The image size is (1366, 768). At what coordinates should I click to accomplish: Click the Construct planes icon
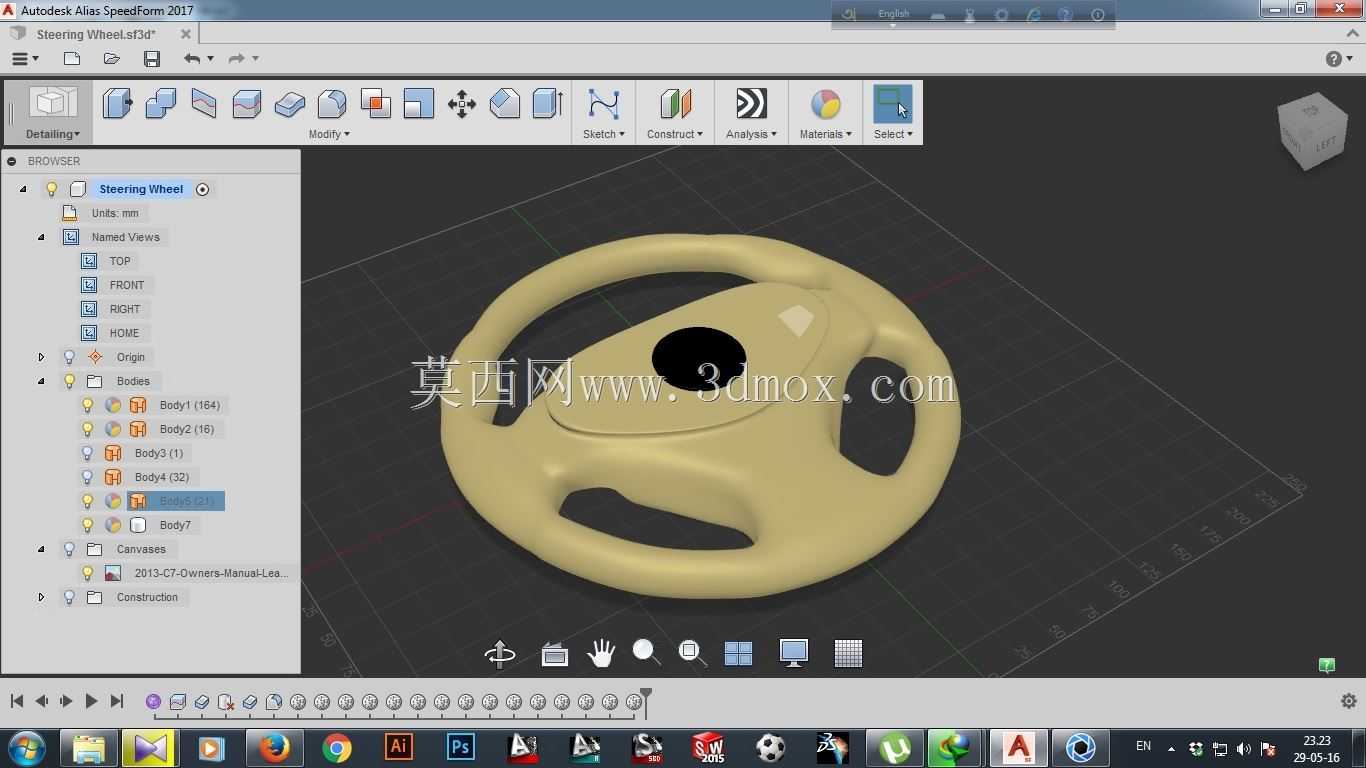click(675, 103)
